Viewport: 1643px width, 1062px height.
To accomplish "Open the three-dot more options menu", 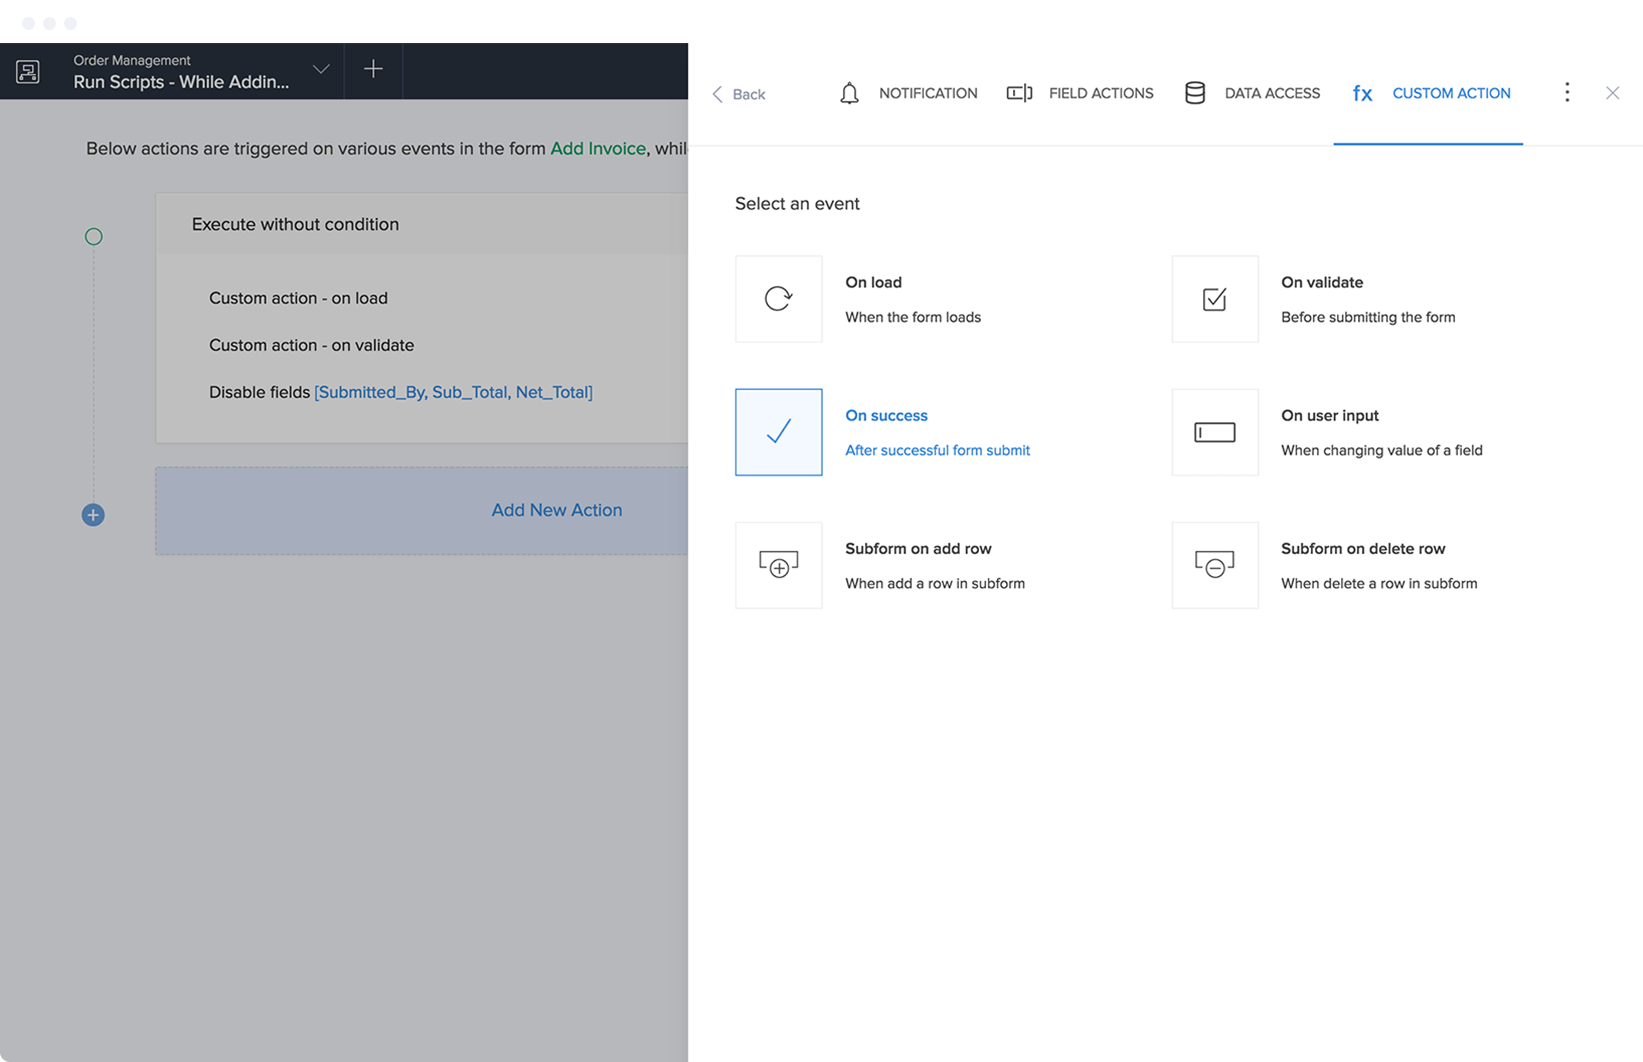I will [x=1567, y=93].
